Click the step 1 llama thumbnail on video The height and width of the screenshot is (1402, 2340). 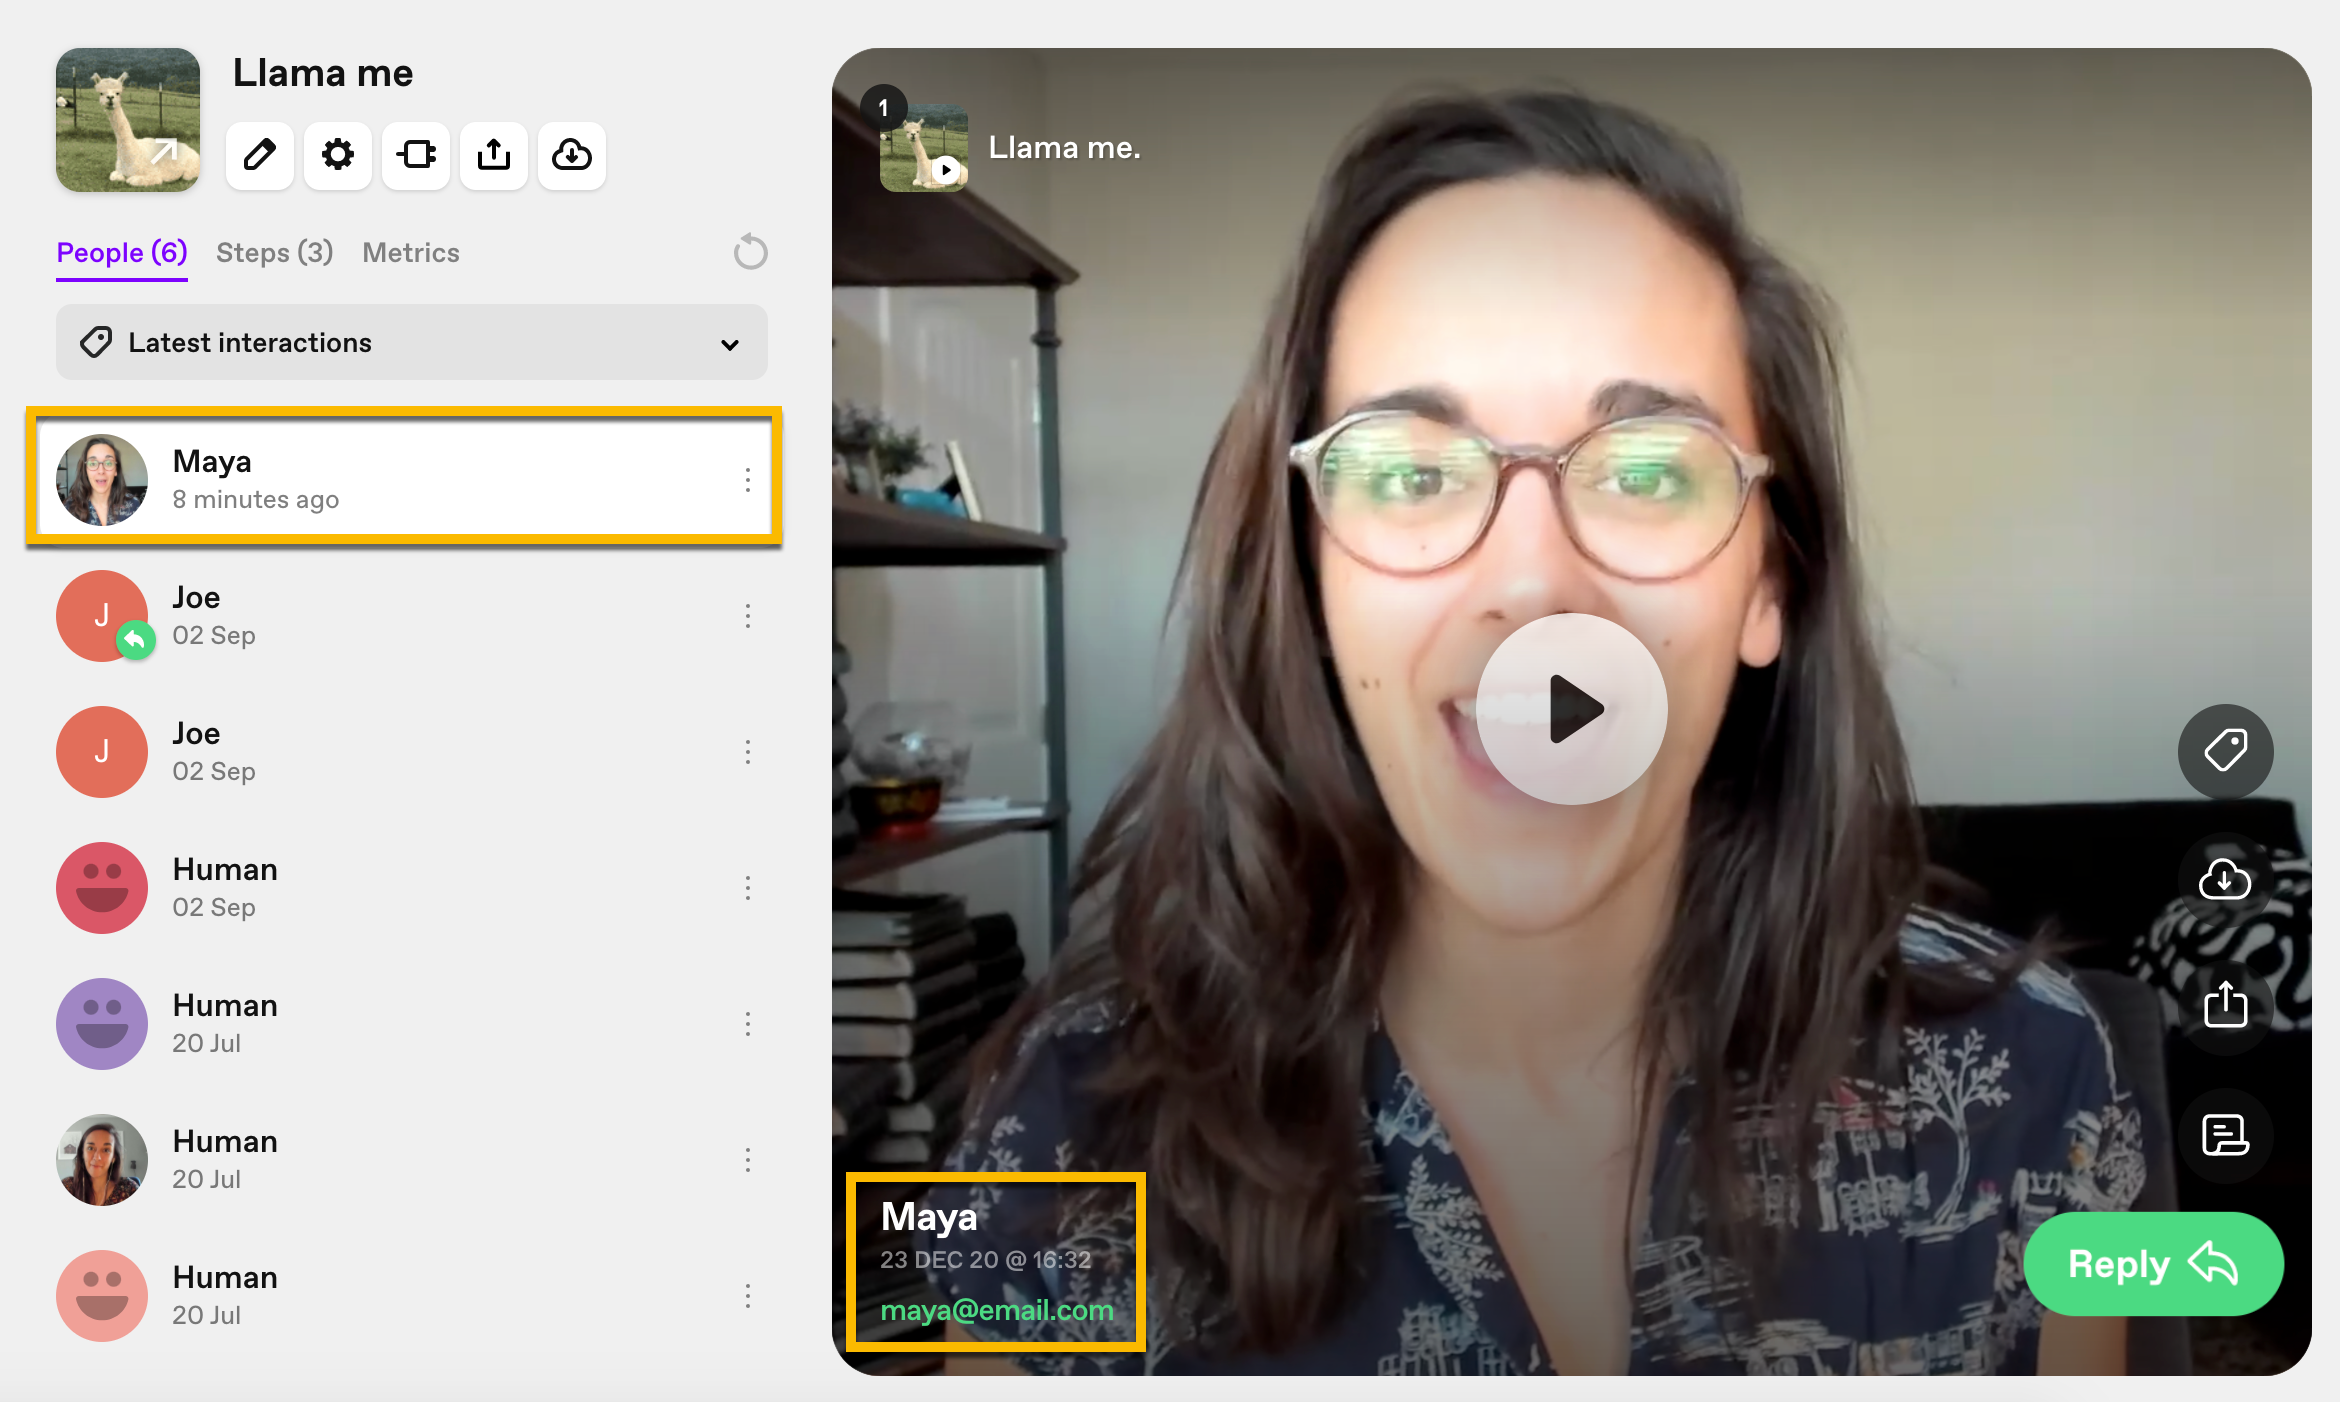tap(923, 147)
